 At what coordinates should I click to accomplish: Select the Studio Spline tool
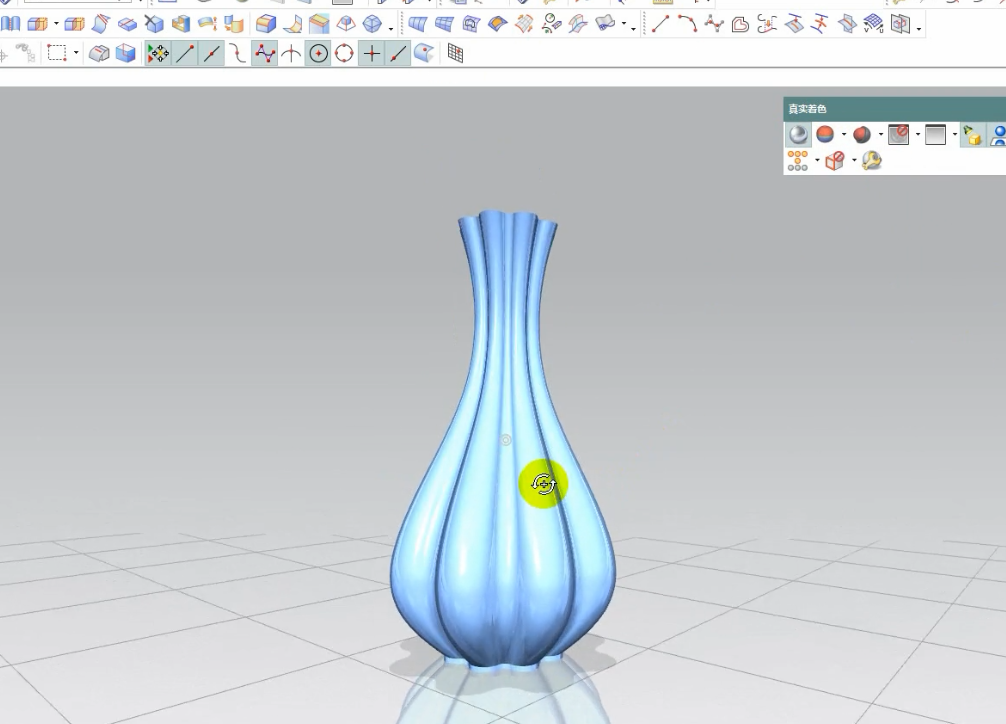point(713,24)
